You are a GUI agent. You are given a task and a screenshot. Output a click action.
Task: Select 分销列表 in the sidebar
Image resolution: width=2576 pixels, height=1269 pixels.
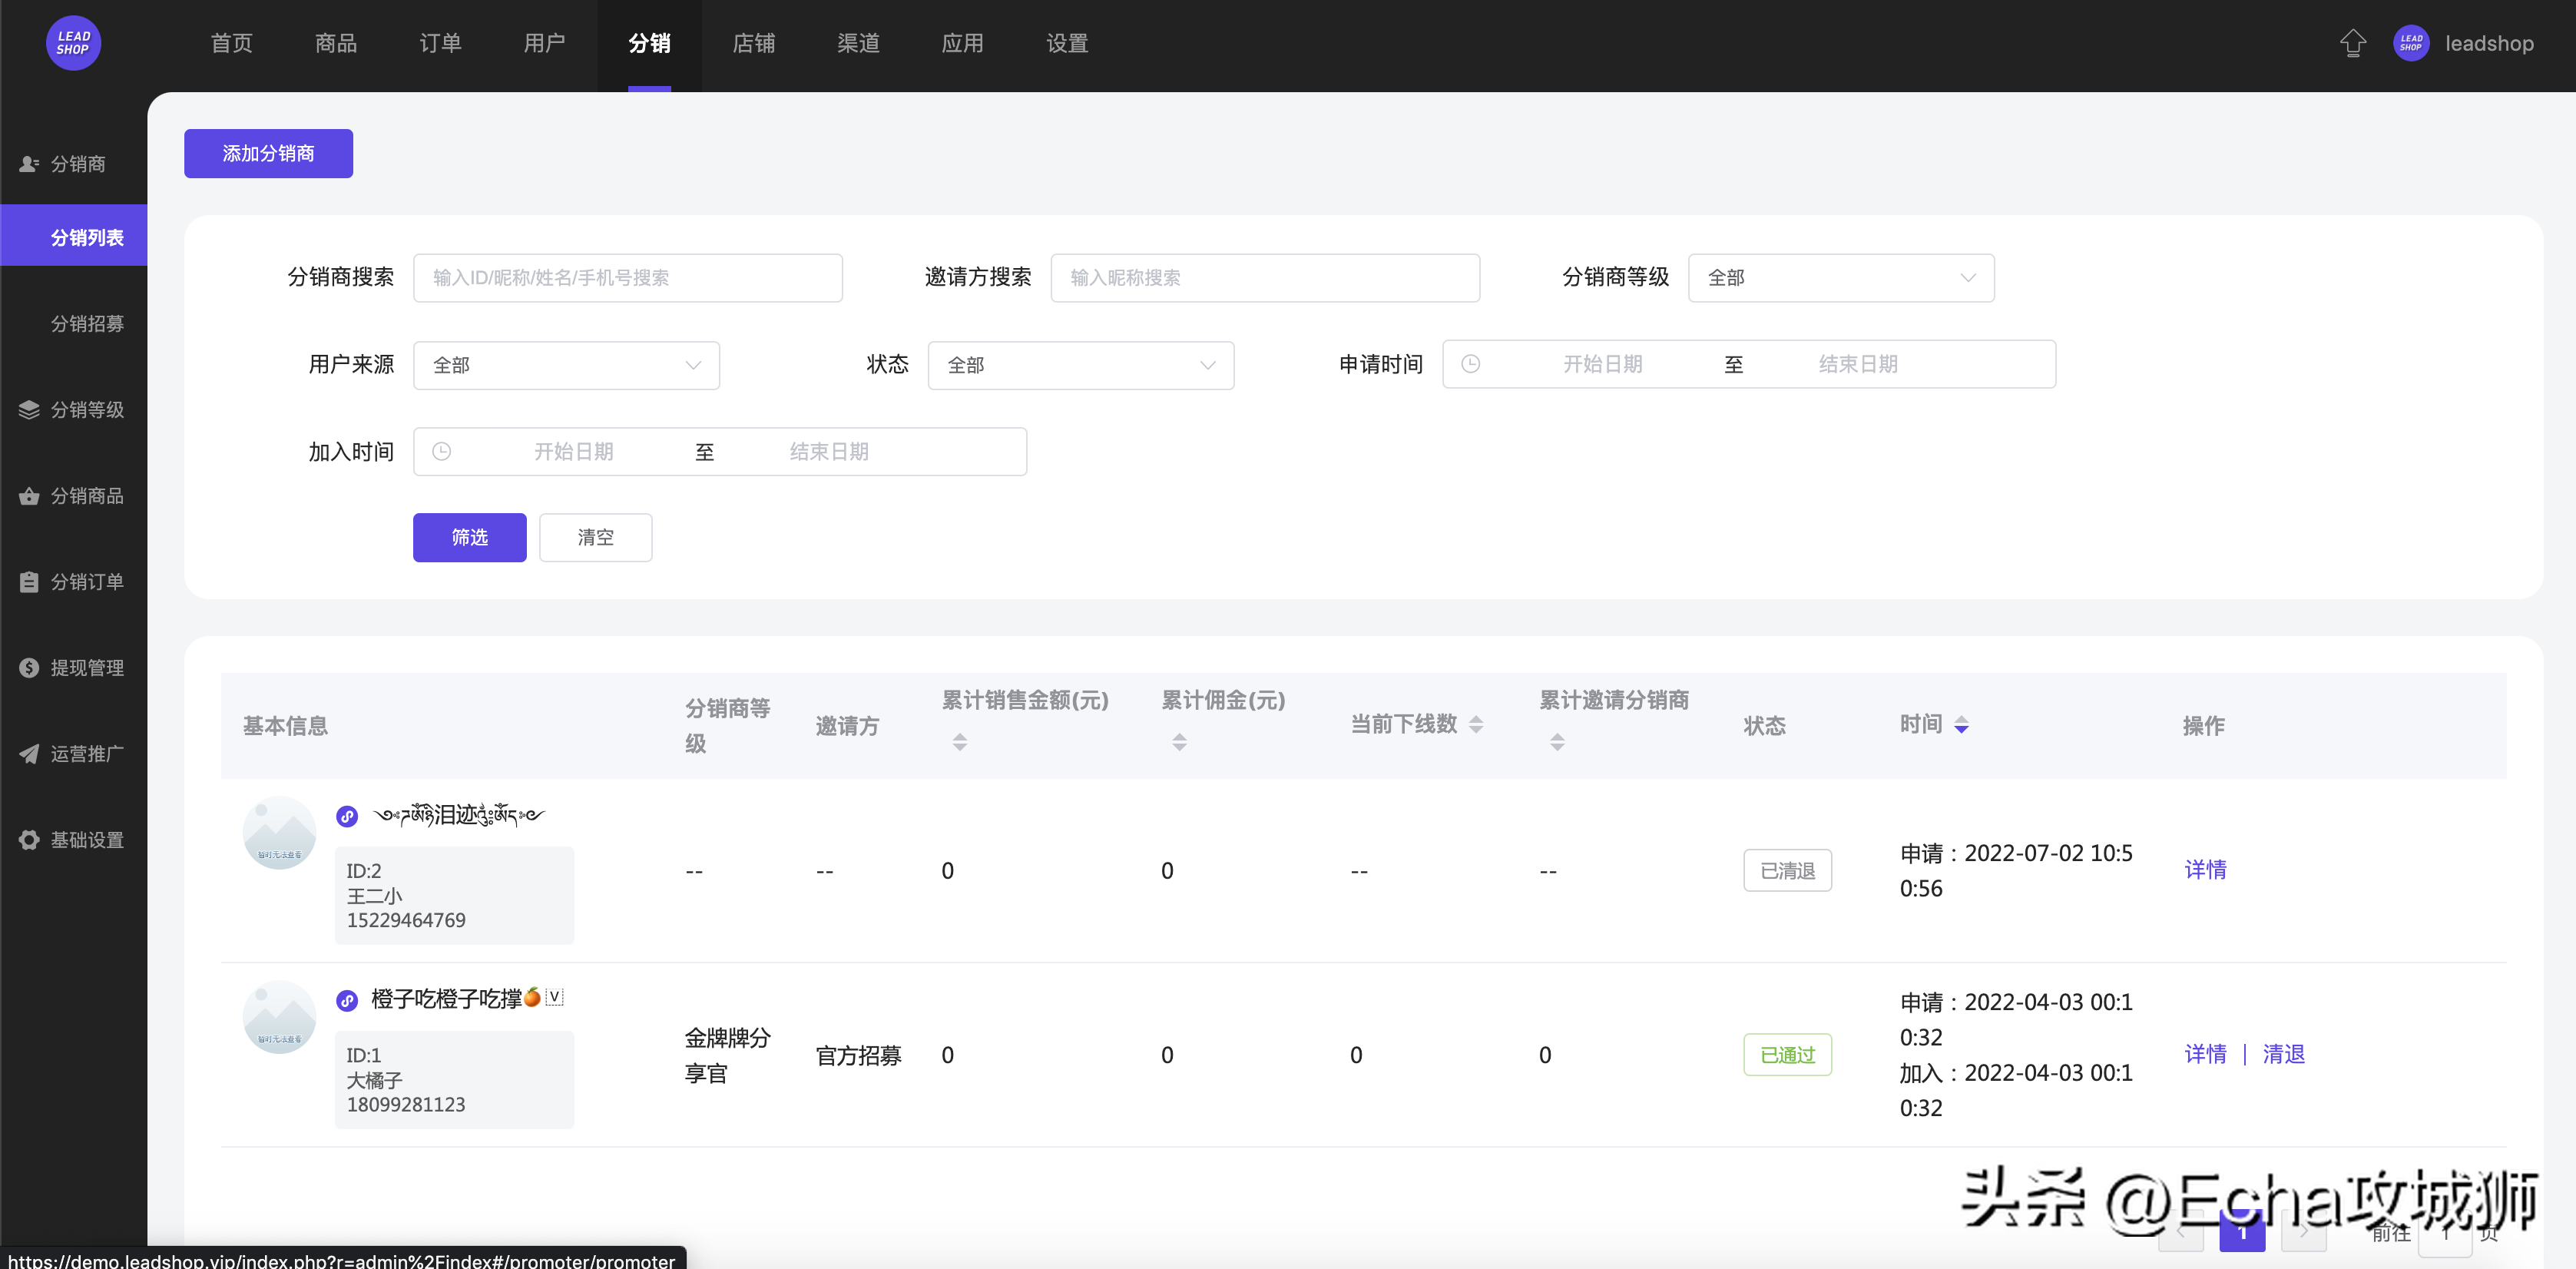[74, 236]
